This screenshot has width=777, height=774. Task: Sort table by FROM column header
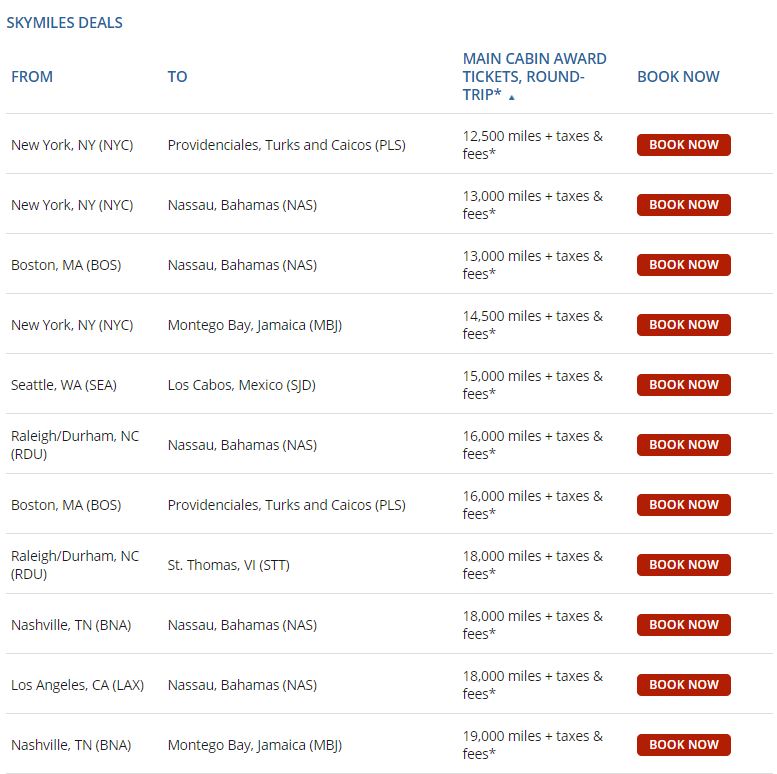tap(32, 77)
